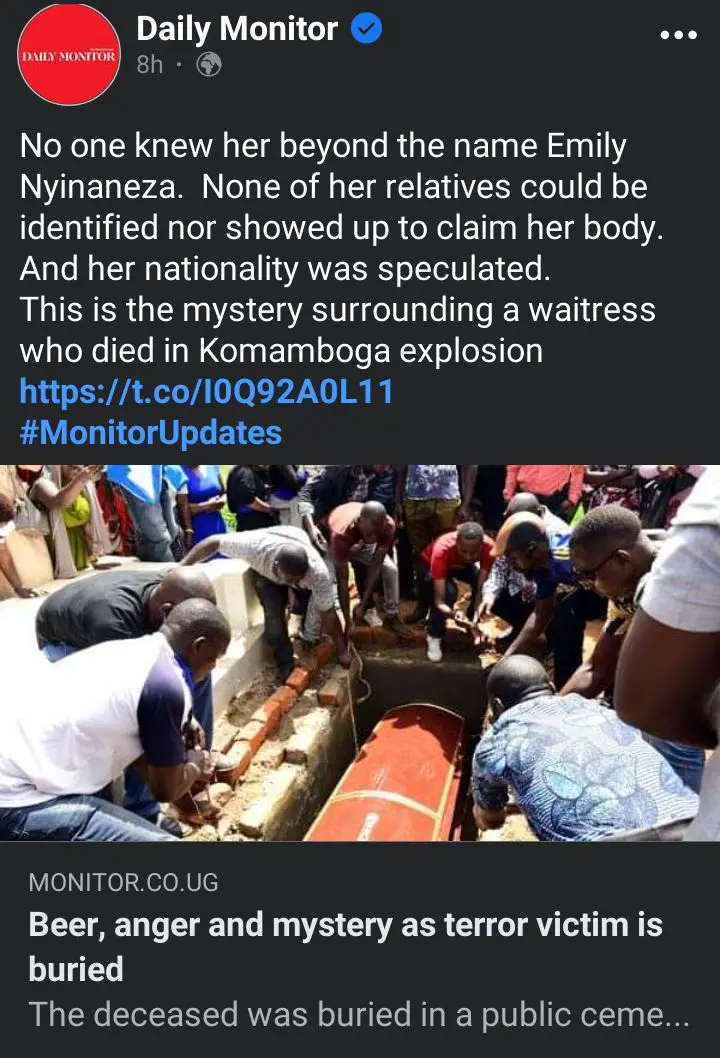Click the blue verified badge
This screenshot has width=720, height=1058.
coord(367,29)
